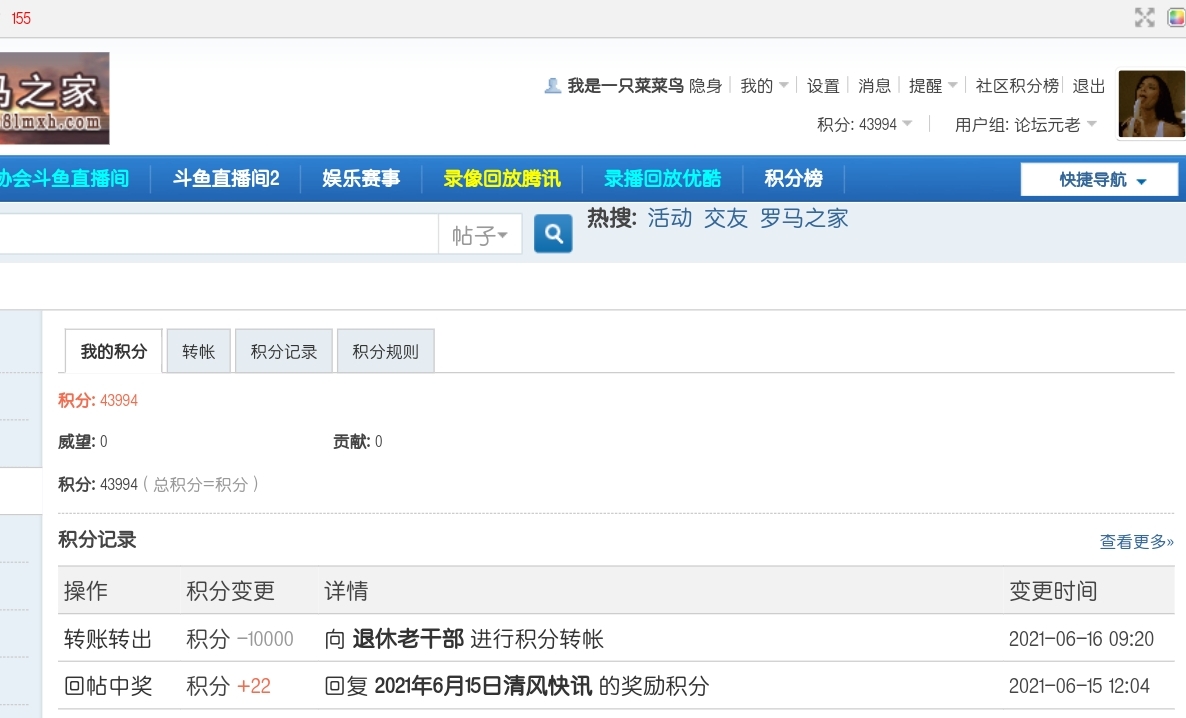Click the user silhouette icon beside username
The height and width of the screenshot is (718, 1186).
[x=552, y=86]
